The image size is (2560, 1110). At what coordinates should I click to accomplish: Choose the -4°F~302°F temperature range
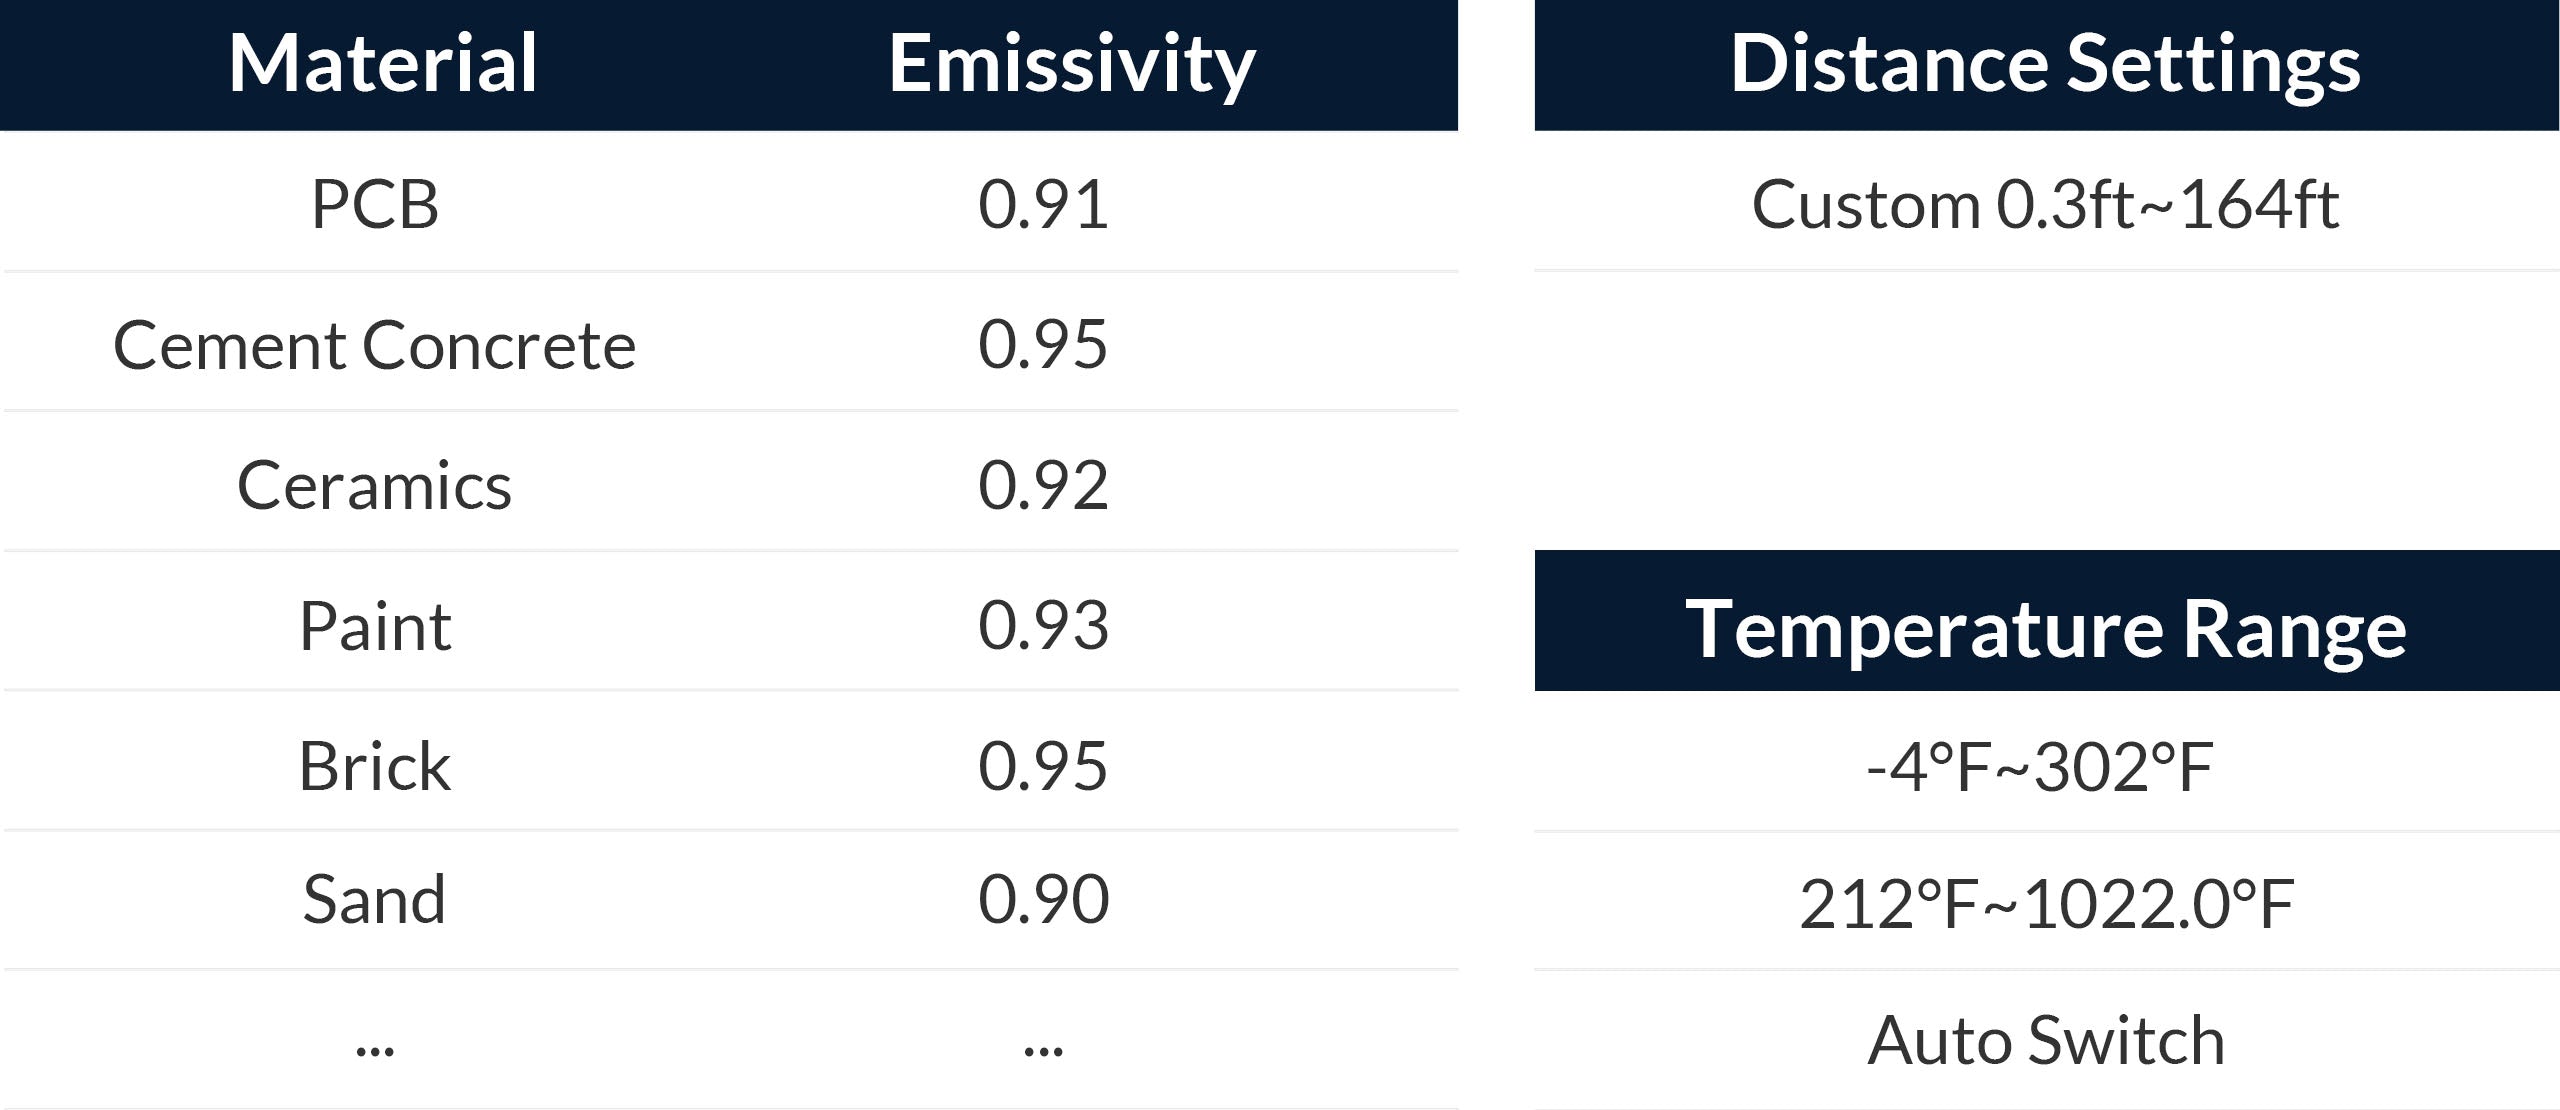(2040, 767)
